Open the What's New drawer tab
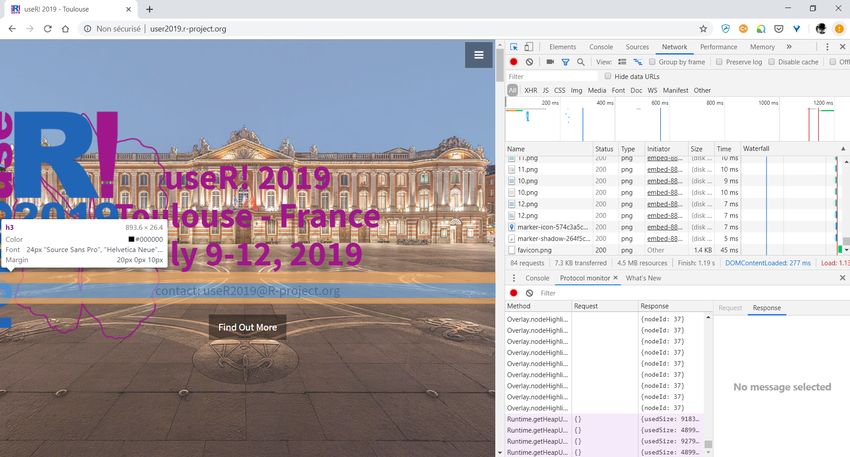The height and width of the screenshot is (457, 850). (643, 278)
